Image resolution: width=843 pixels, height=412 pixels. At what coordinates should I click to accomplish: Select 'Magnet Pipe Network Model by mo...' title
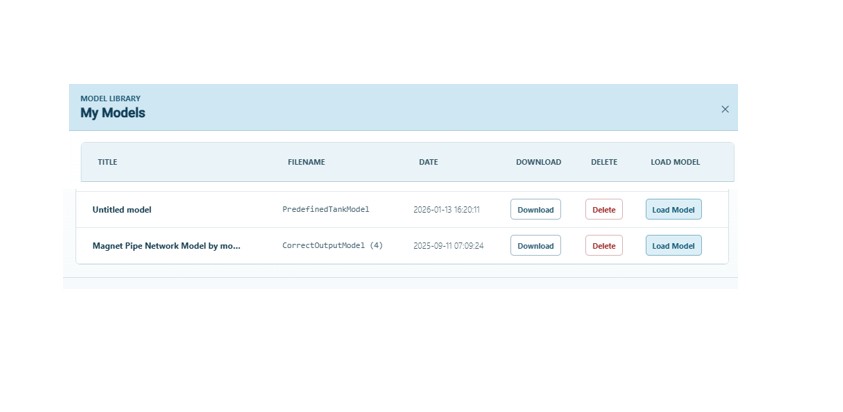[x=167, y=246]
